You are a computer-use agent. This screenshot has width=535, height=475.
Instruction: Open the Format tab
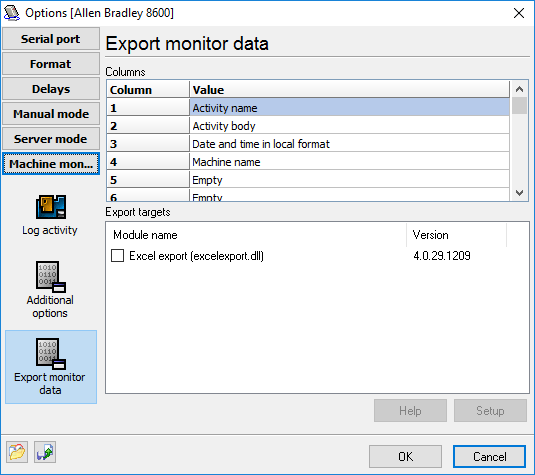50,64
